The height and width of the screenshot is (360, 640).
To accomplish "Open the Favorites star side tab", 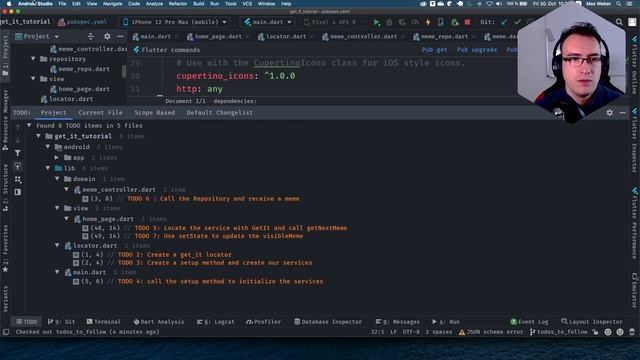I will pos(5,249).
